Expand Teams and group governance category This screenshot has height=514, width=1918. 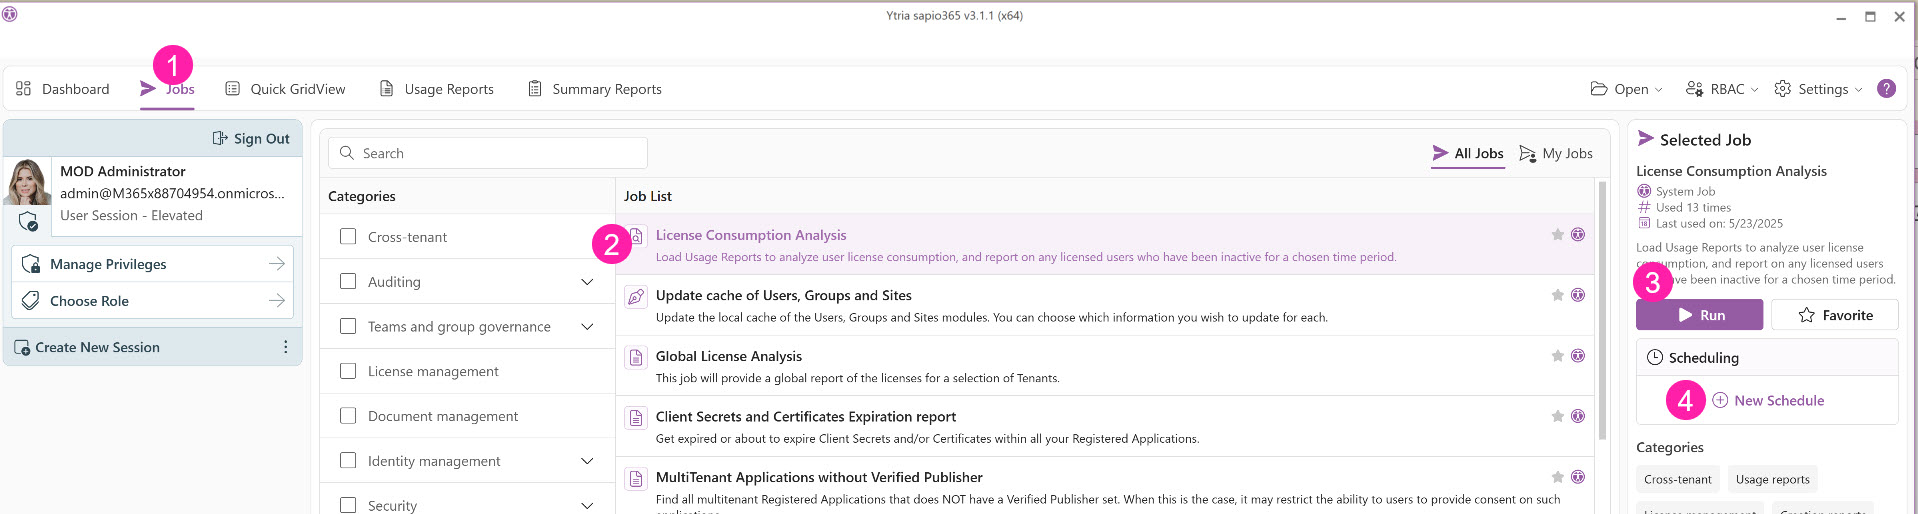tap(587, 327)
